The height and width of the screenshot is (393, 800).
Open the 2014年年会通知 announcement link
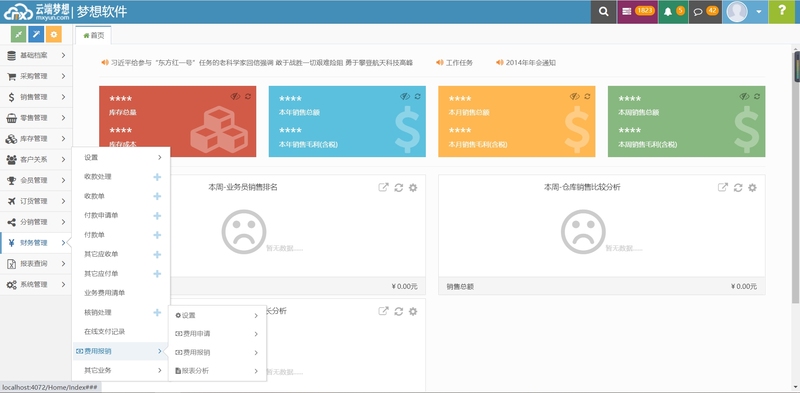531,63
